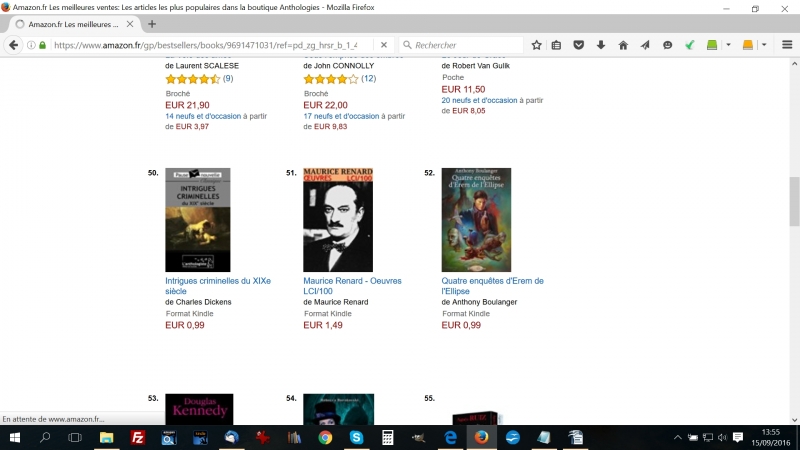
Task: Open FileZilla from the taskbar
Action: point(138,437)
